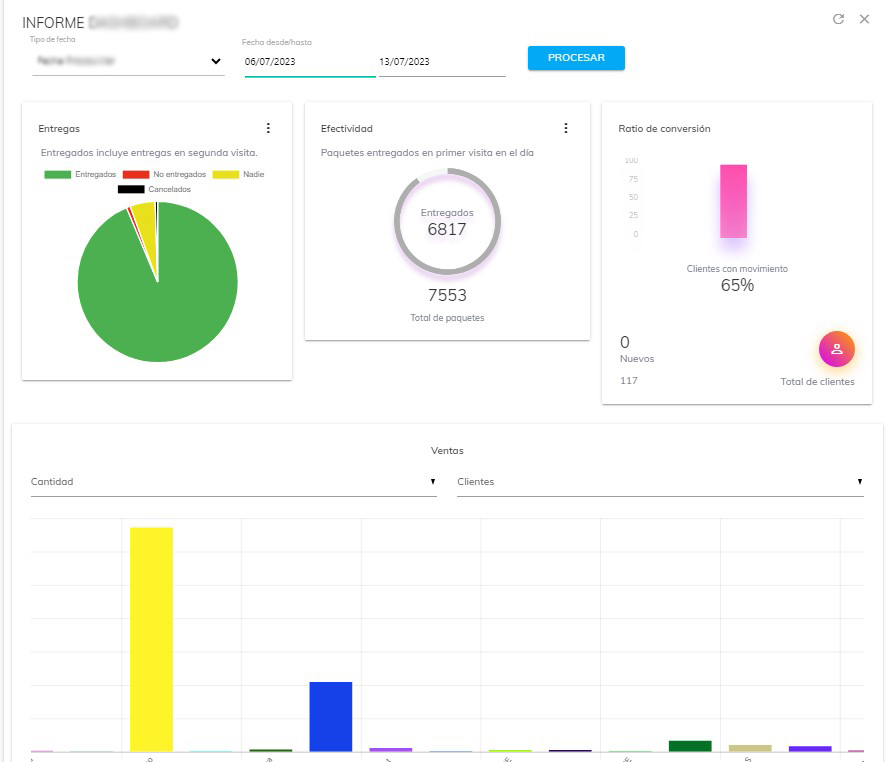Click the Entregados circular progress gauge
The width and height of the screenshot is (888, 762).
click(x=447, y=221)
